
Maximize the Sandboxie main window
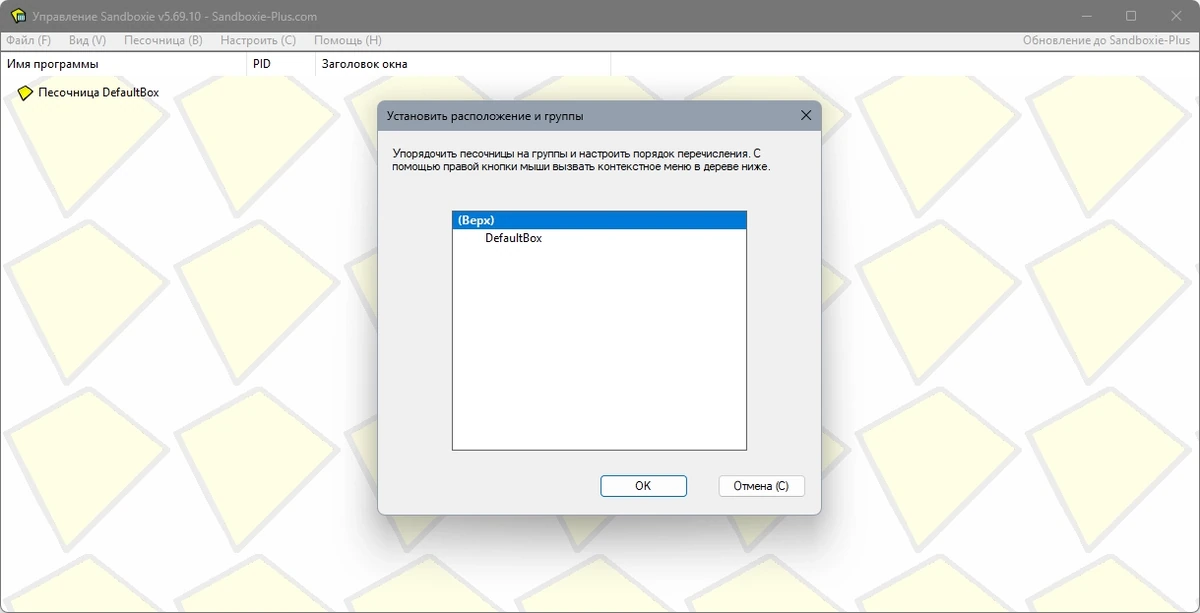(x=1131, y=16)
